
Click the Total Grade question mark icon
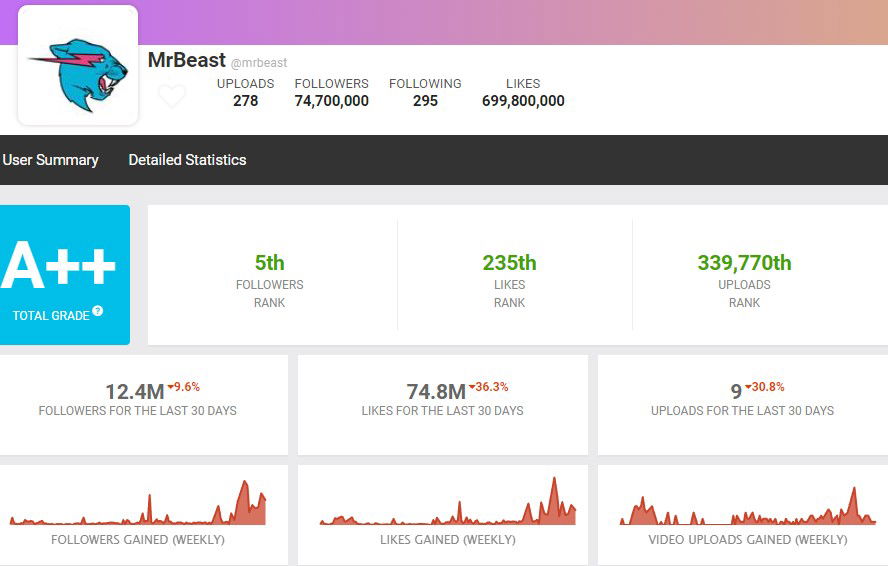click(98, 311)
